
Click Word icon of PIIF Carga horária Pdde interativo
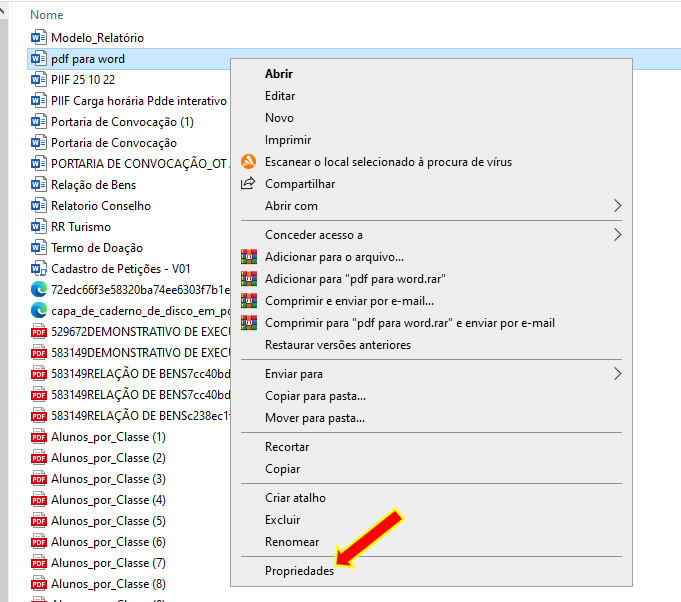(x=39, y=100)
